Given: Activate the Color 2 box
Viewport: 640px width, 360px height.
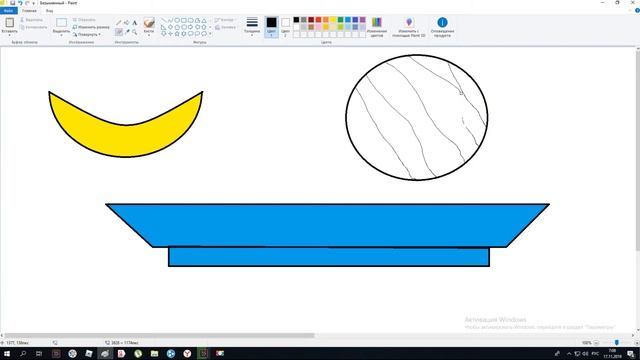Looking at the screenshot, I should [285, 27].
